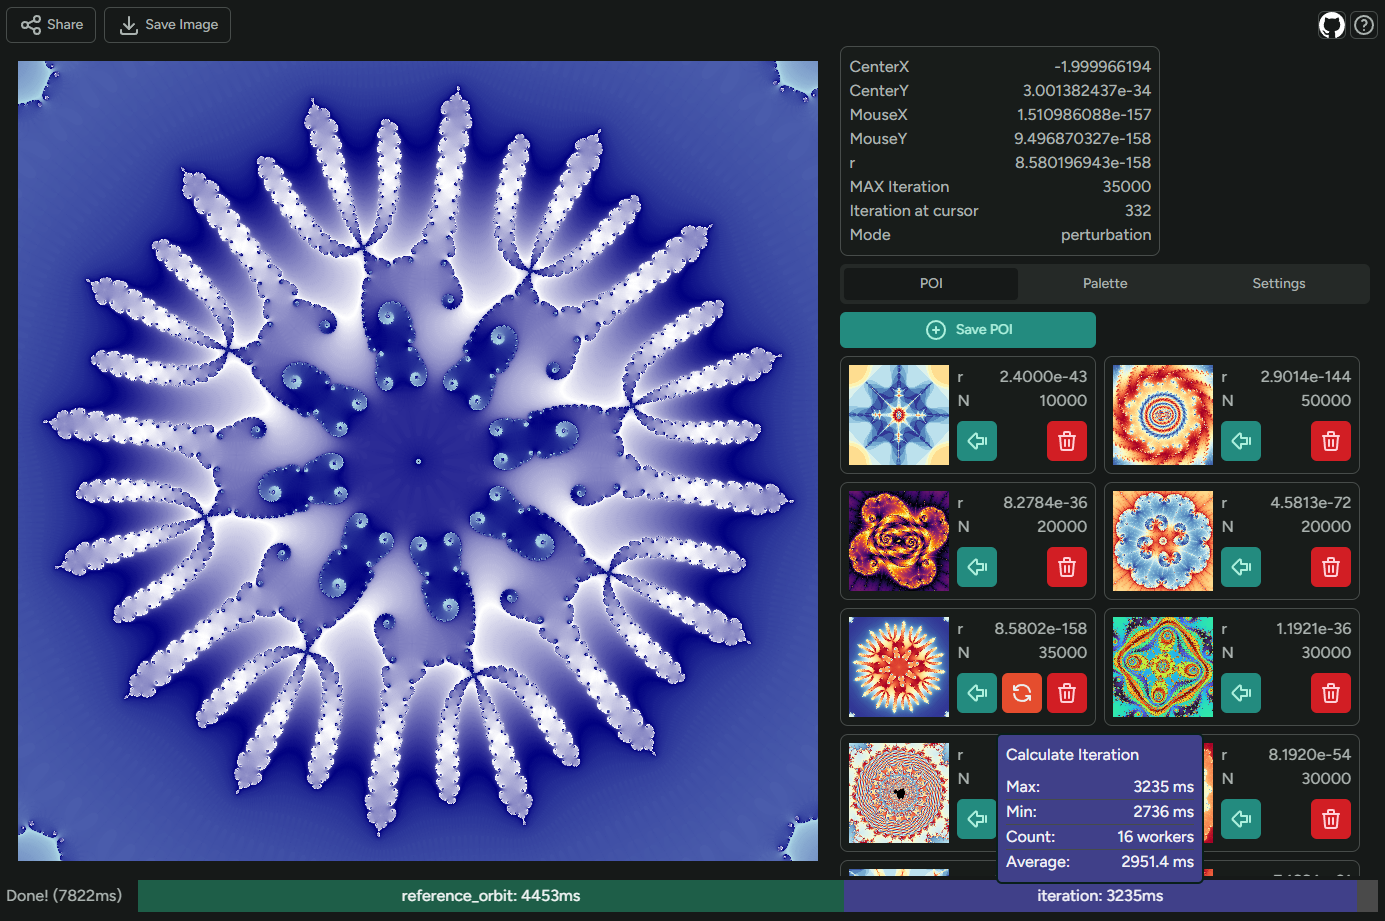Click the Min 2736 ms tooltip row
This screenshot has width=1385, height=921.
click(x=1100, y=812)
